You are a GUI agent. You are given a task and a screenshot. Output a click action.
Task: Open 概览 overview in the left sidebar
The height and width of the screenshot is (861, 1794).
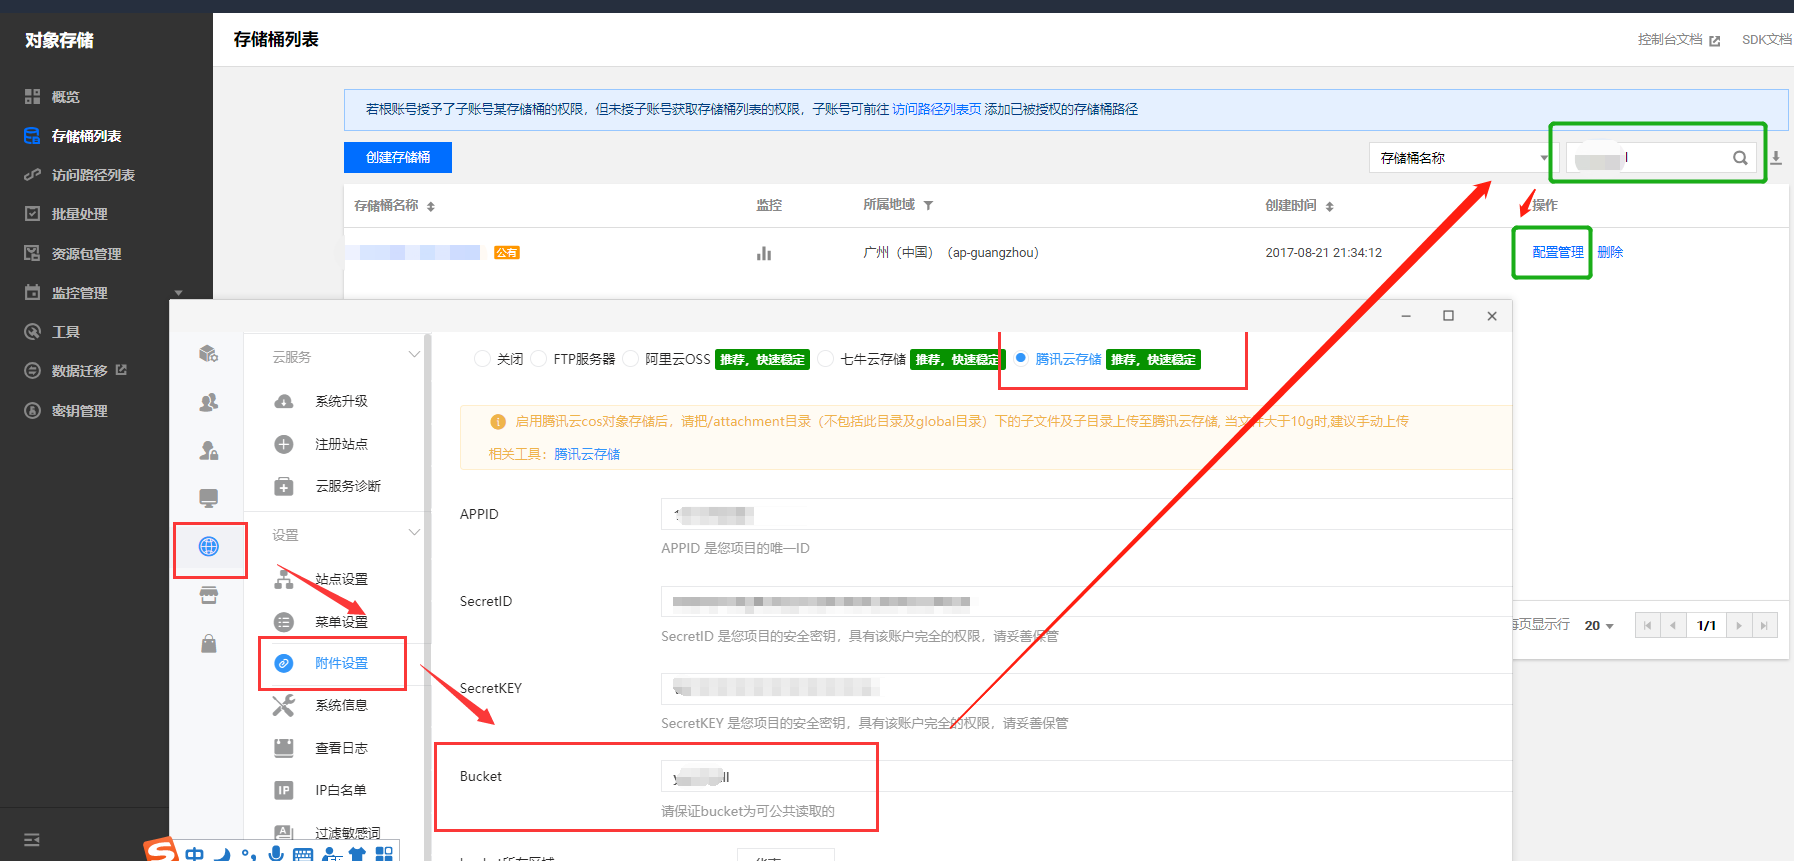pos(65,97)
